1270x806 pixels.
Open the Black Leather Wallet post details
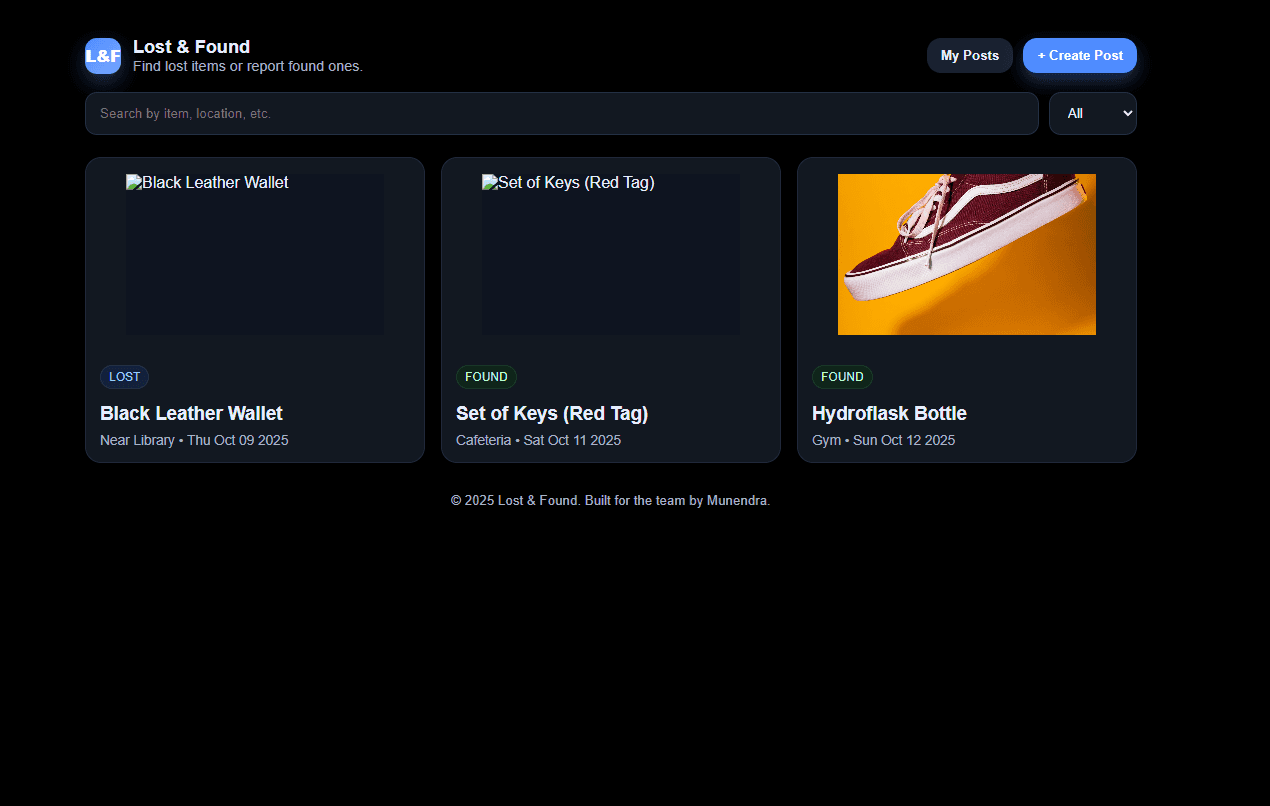pyautogui.click(x=191, y=413)
